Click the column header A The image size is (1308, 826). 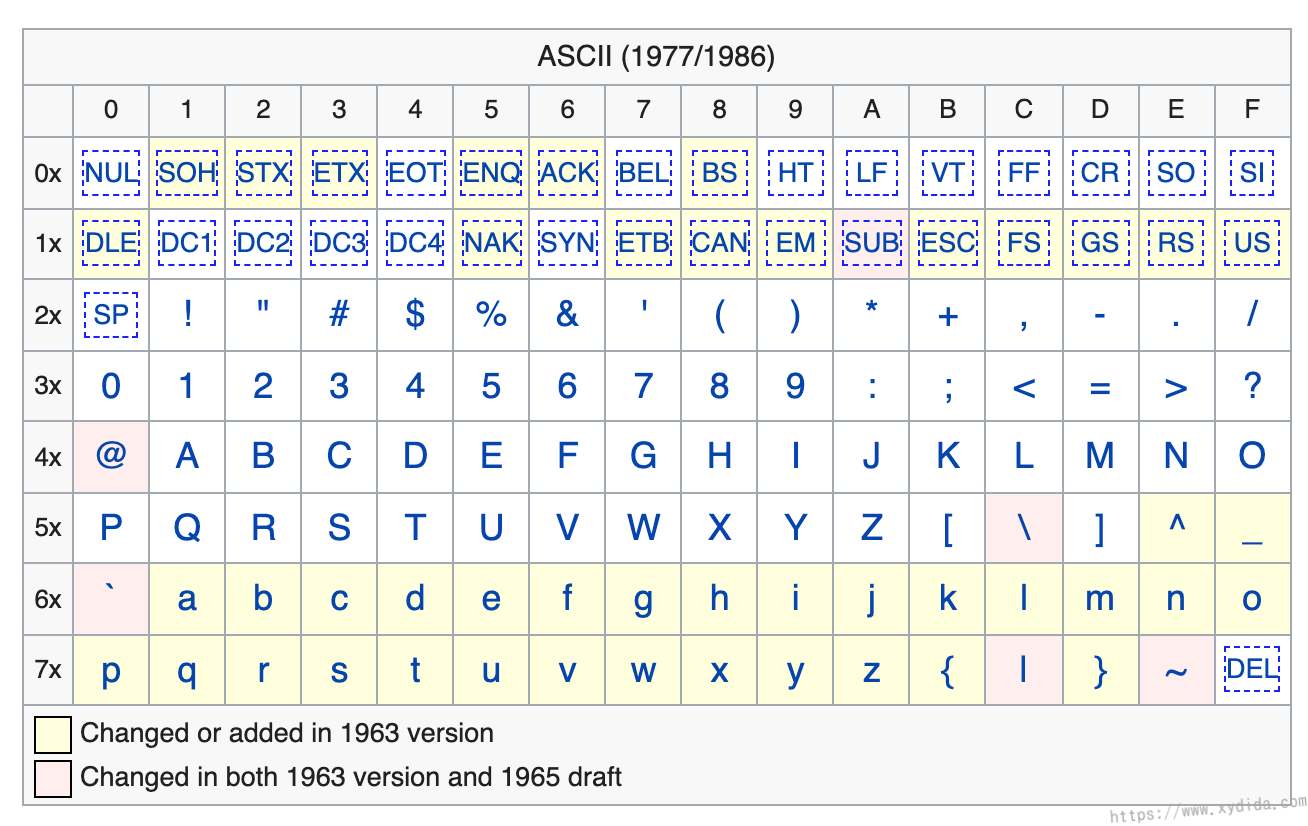[x=871, y=110]
